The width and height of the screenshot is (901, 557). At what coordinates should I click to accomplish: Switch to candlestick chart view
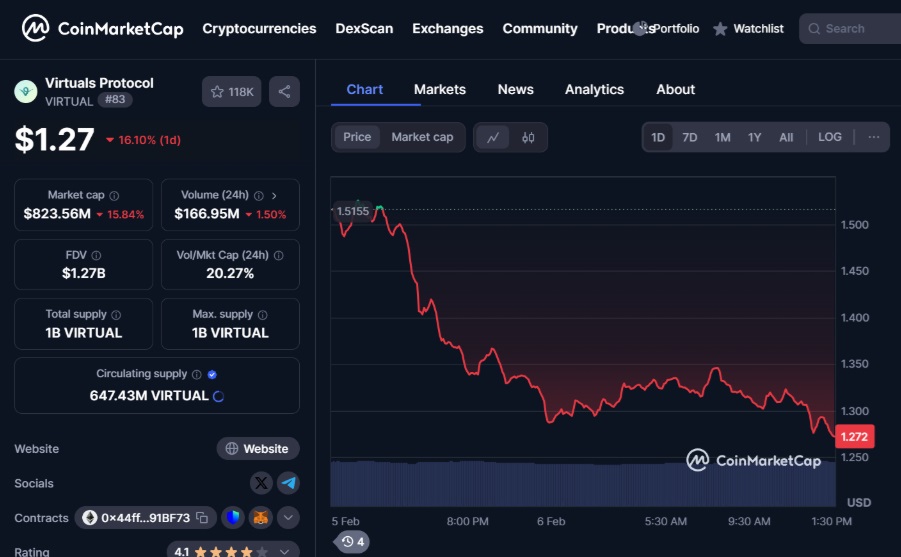click(x=528, y=137)
